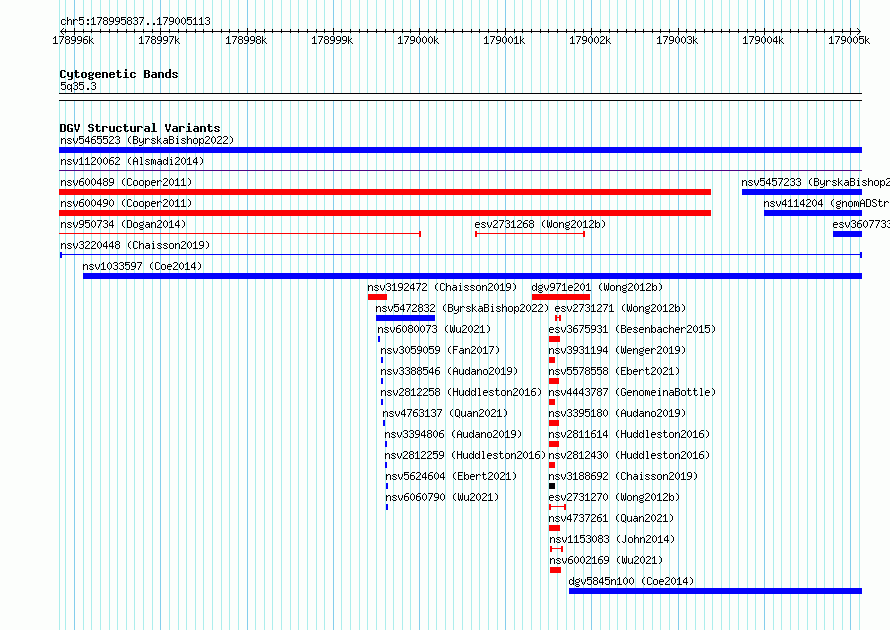Select esv2731270 (Wong2012b) label
This screenshot has height=630, width=890.
click(x=614, y=497)
